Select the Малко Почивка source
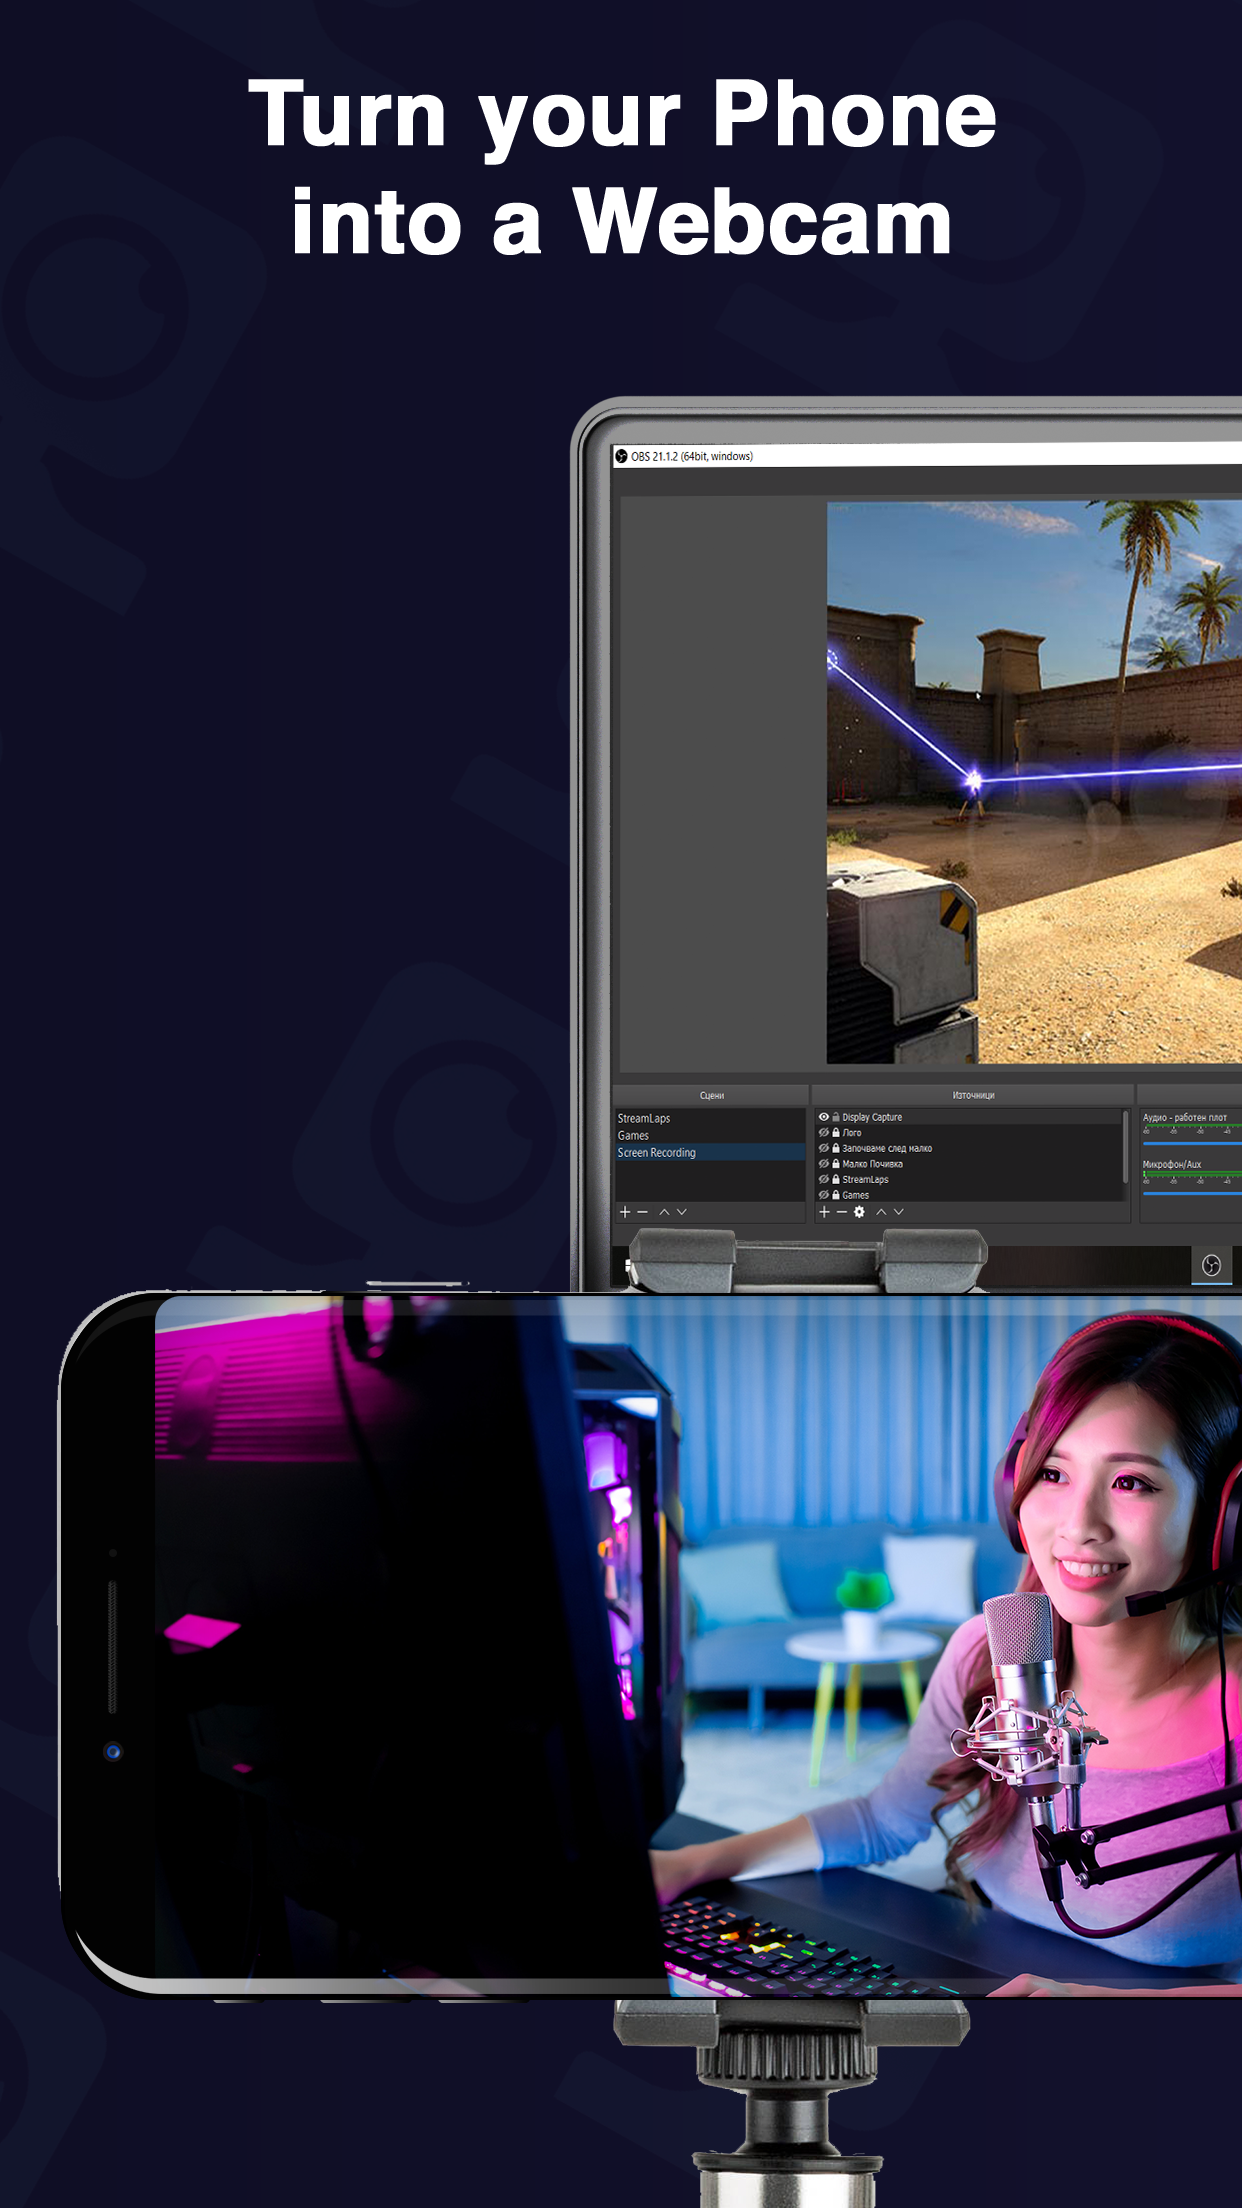1242x2208 pixels. pos(872,1164)
